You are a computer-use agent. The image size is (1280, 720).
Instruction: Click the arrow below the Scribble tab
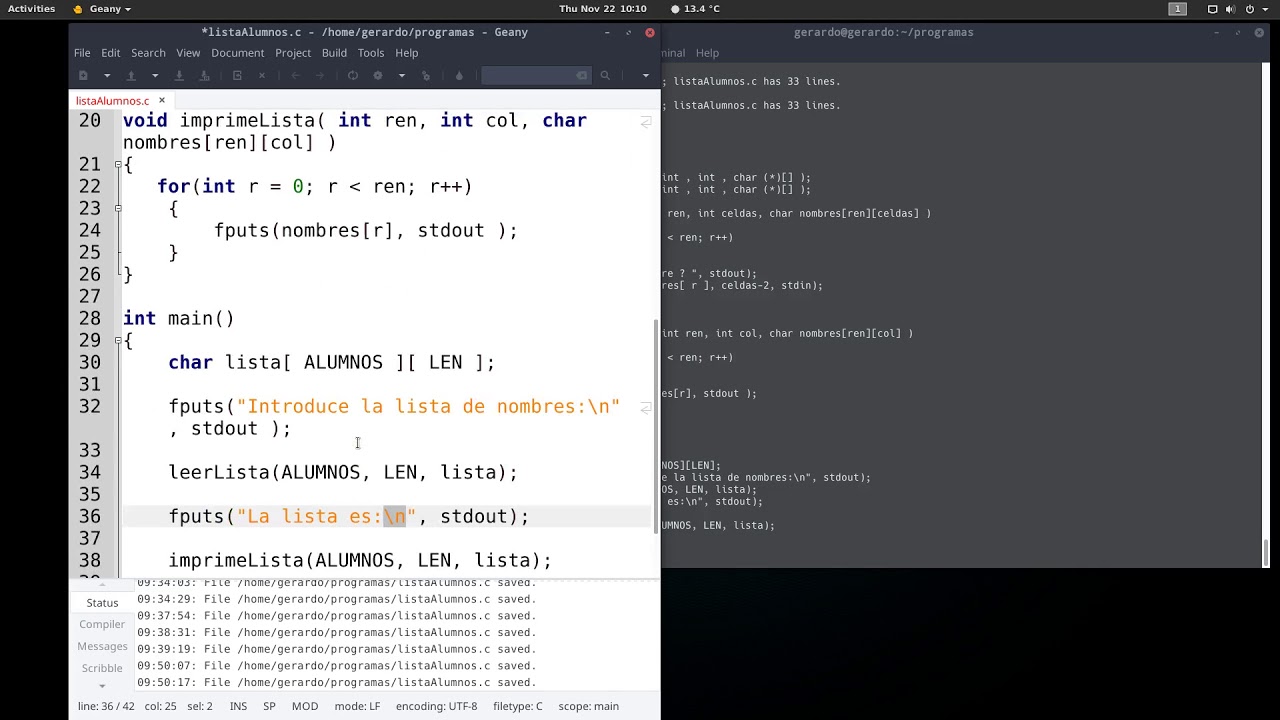click(x=102, y=686)
